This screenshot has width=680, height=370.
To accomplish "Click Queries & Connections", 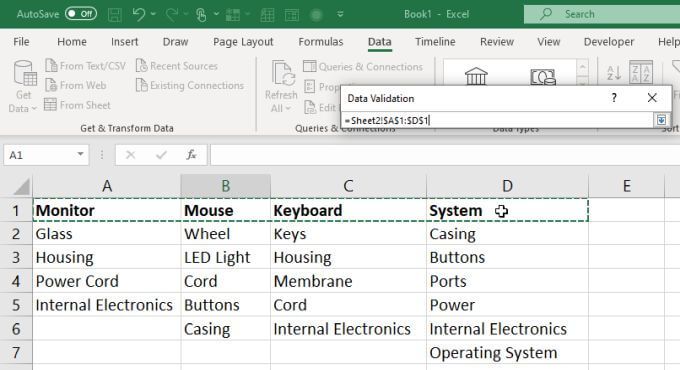I will click(363, 66).
